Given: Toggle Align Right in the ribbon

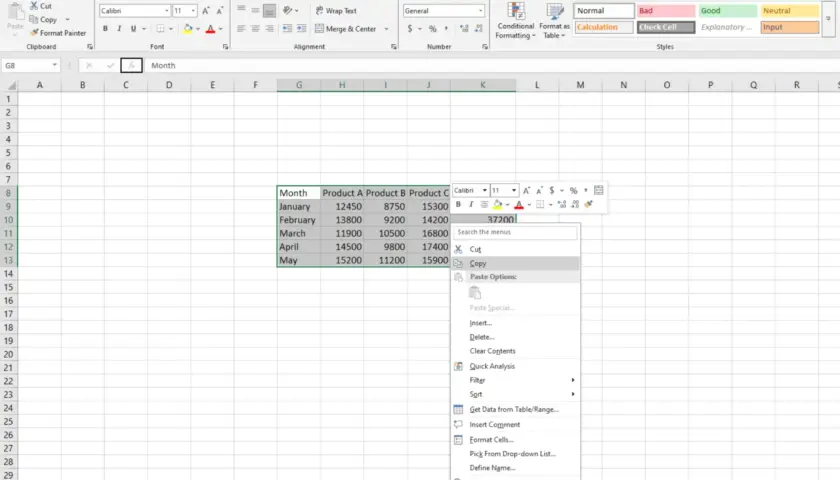Looking at the screenshot, I should click(x=269, y=28).
